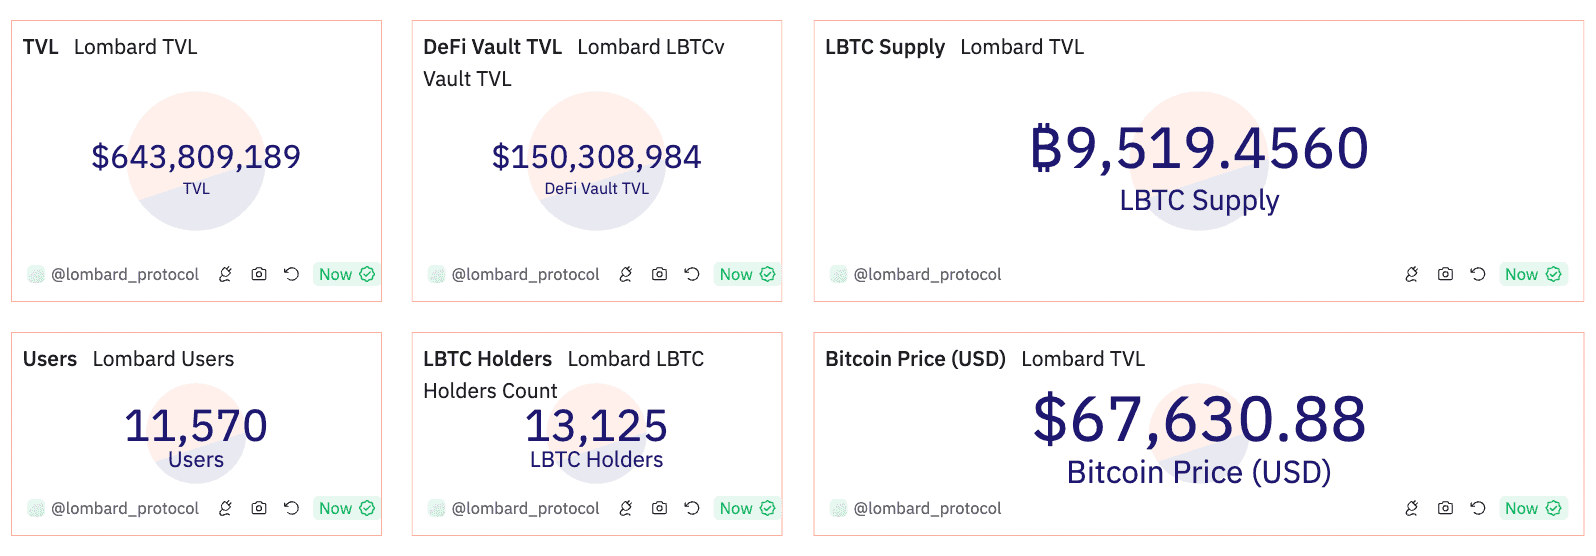Click refresh icon on Users card
Screen dimensions: 1596x556
click(291, 508)
